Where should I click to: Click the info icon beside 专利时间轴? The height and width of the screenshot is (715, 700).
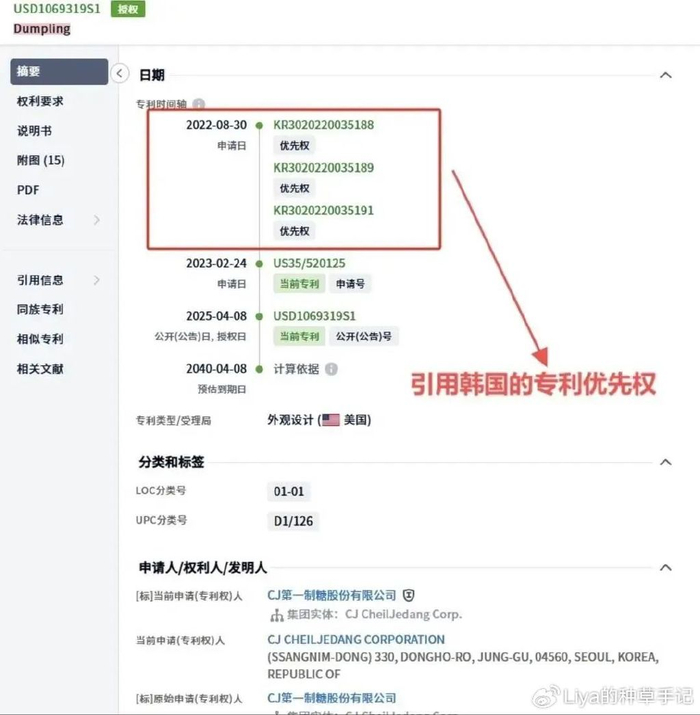[198, 104]
